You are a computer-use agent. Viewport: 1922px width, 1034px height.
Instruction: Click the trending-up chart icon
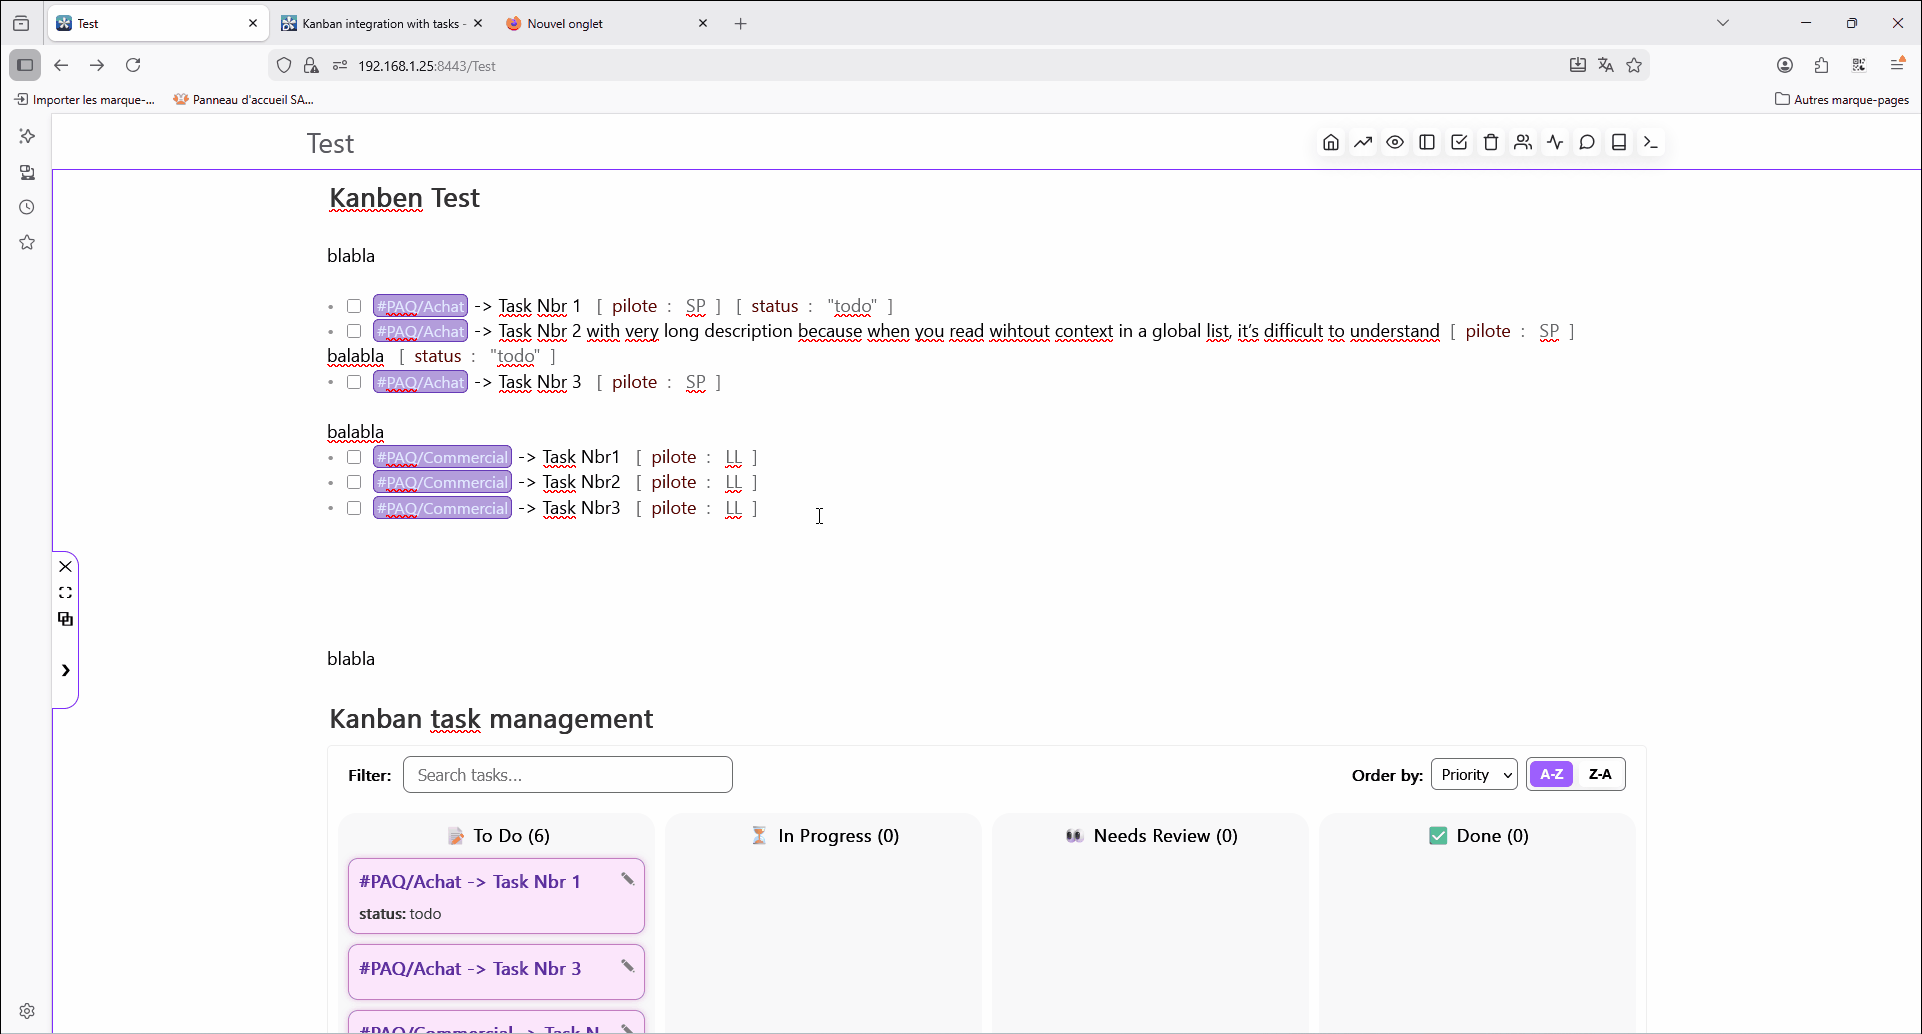tap(1363, 143)
